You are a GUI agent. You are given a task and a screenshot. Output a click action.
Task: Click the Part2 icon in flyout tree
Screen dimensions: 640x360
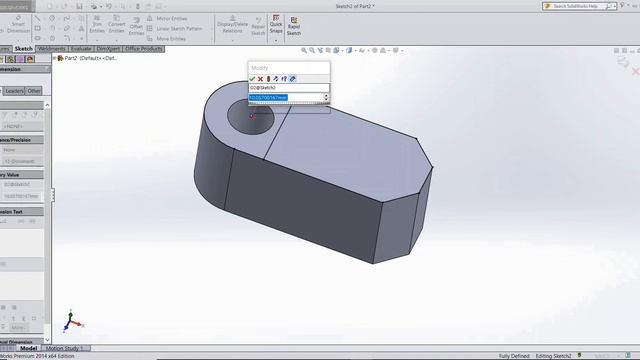pos(60,58)
